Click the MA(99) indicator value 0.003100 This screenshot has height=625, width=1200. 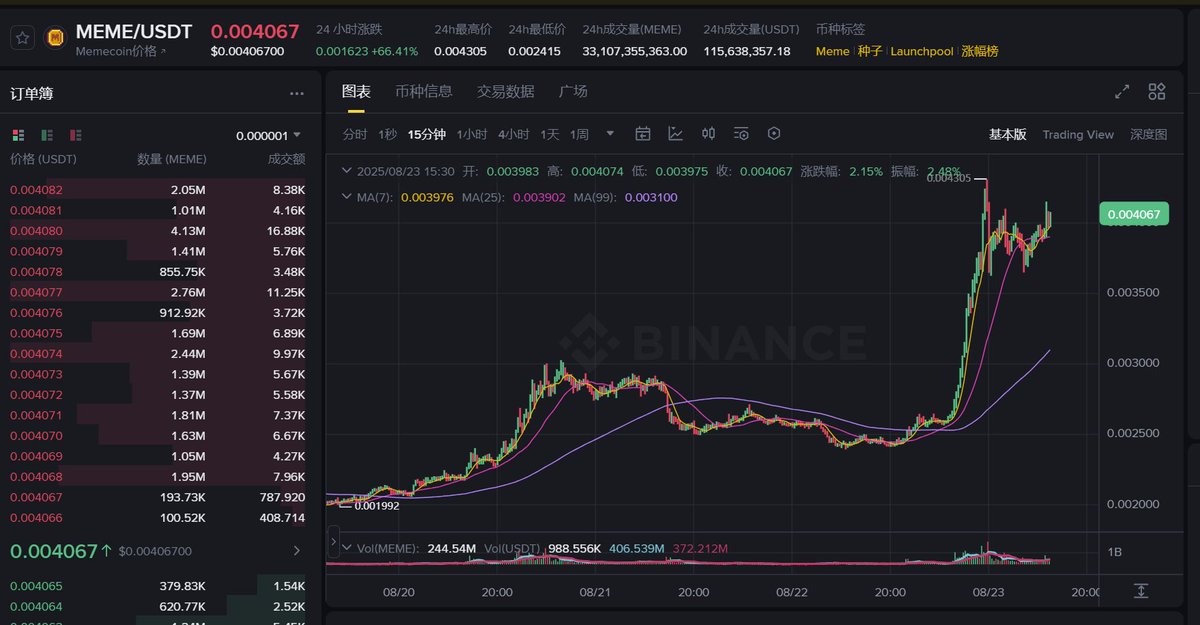(651, 197)
